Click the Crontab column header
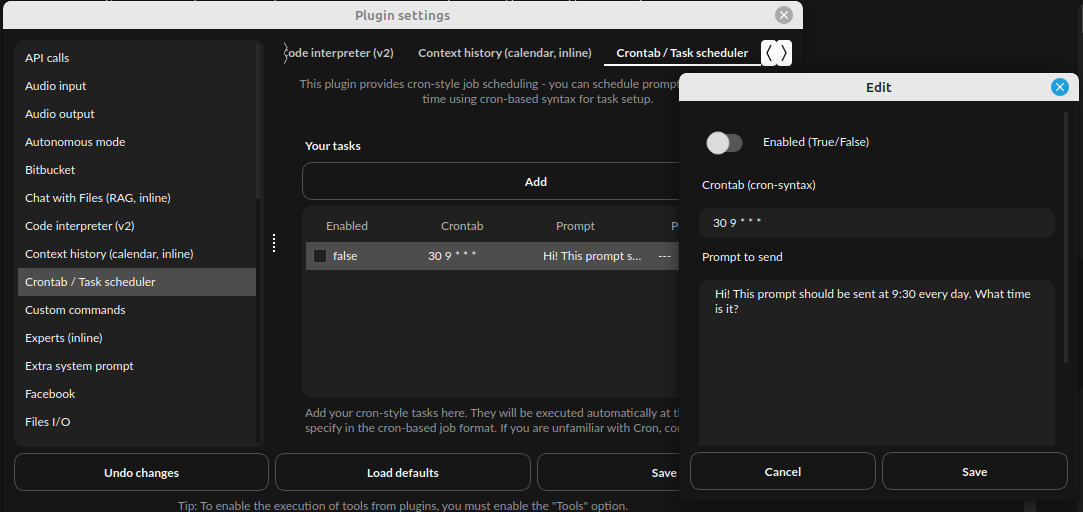This screenshot has height=512, width=1083. [x=462, y=226]
